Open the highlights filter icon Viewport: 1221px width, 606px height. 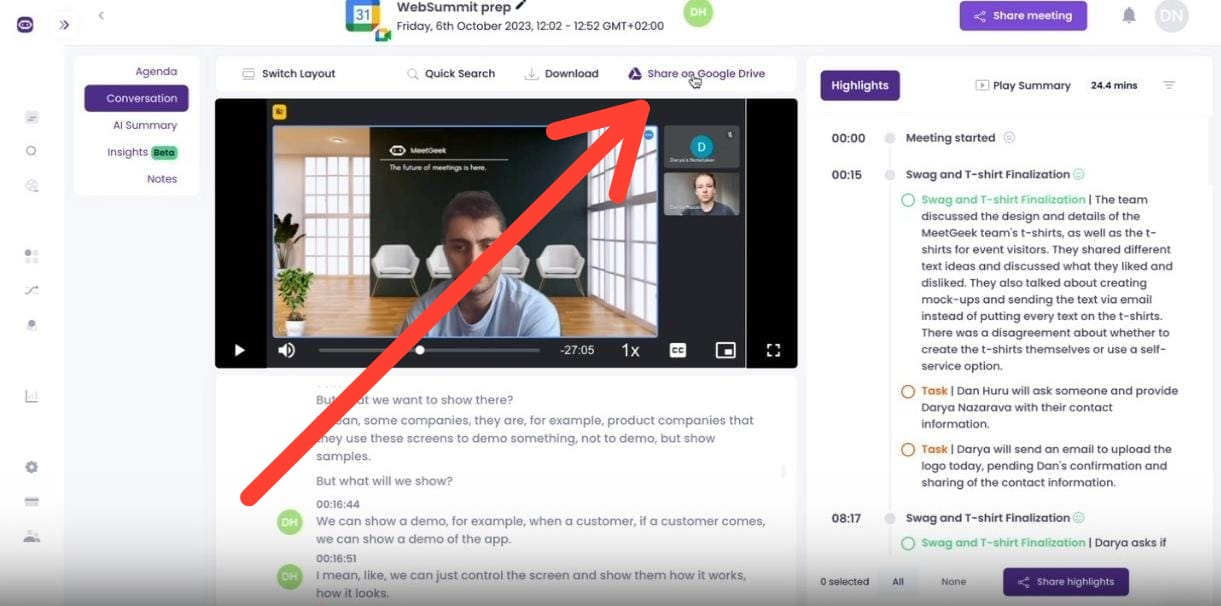coord(1169,86)
